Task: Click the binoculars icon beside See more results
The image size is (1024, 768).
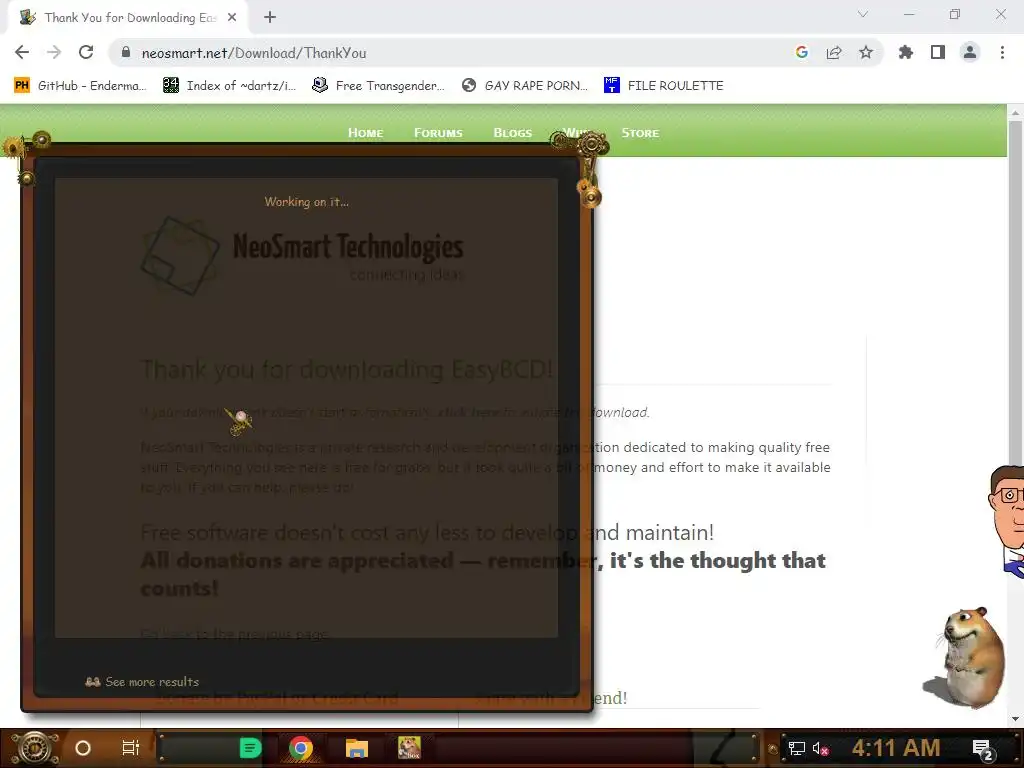Action: tap(93, 682)
